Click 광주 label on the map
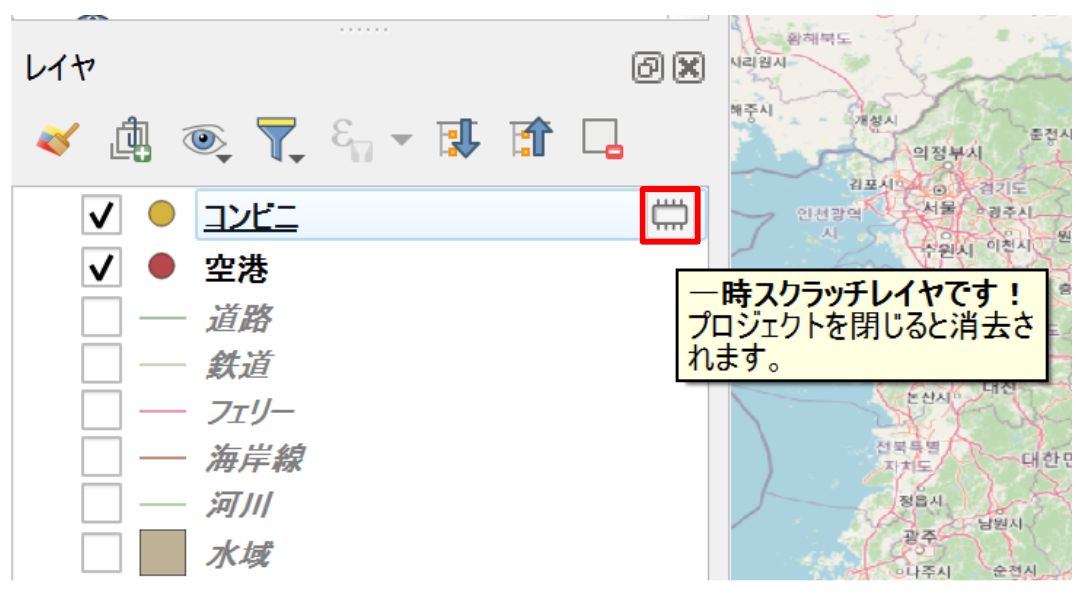The width and height of the screenshot is (1088, 598). (920, 536)
